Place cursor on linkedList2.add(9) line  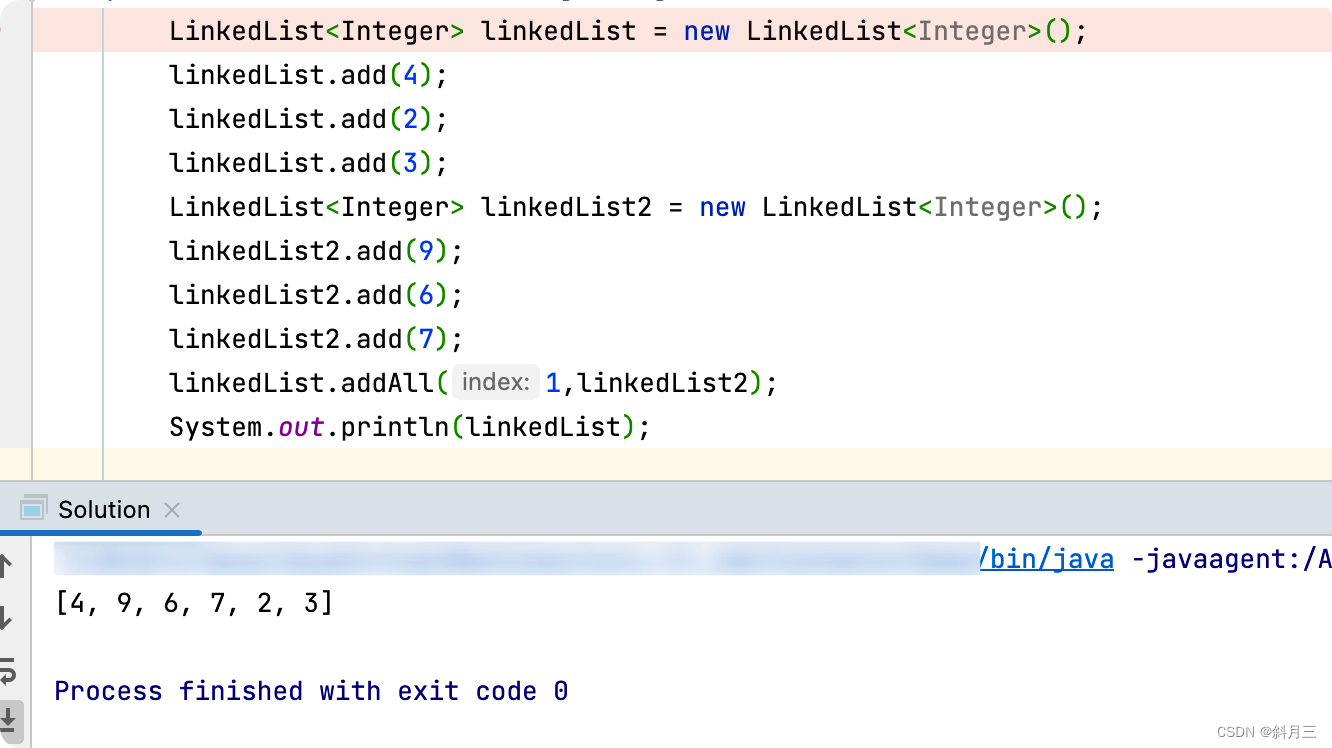pos(316,251)
